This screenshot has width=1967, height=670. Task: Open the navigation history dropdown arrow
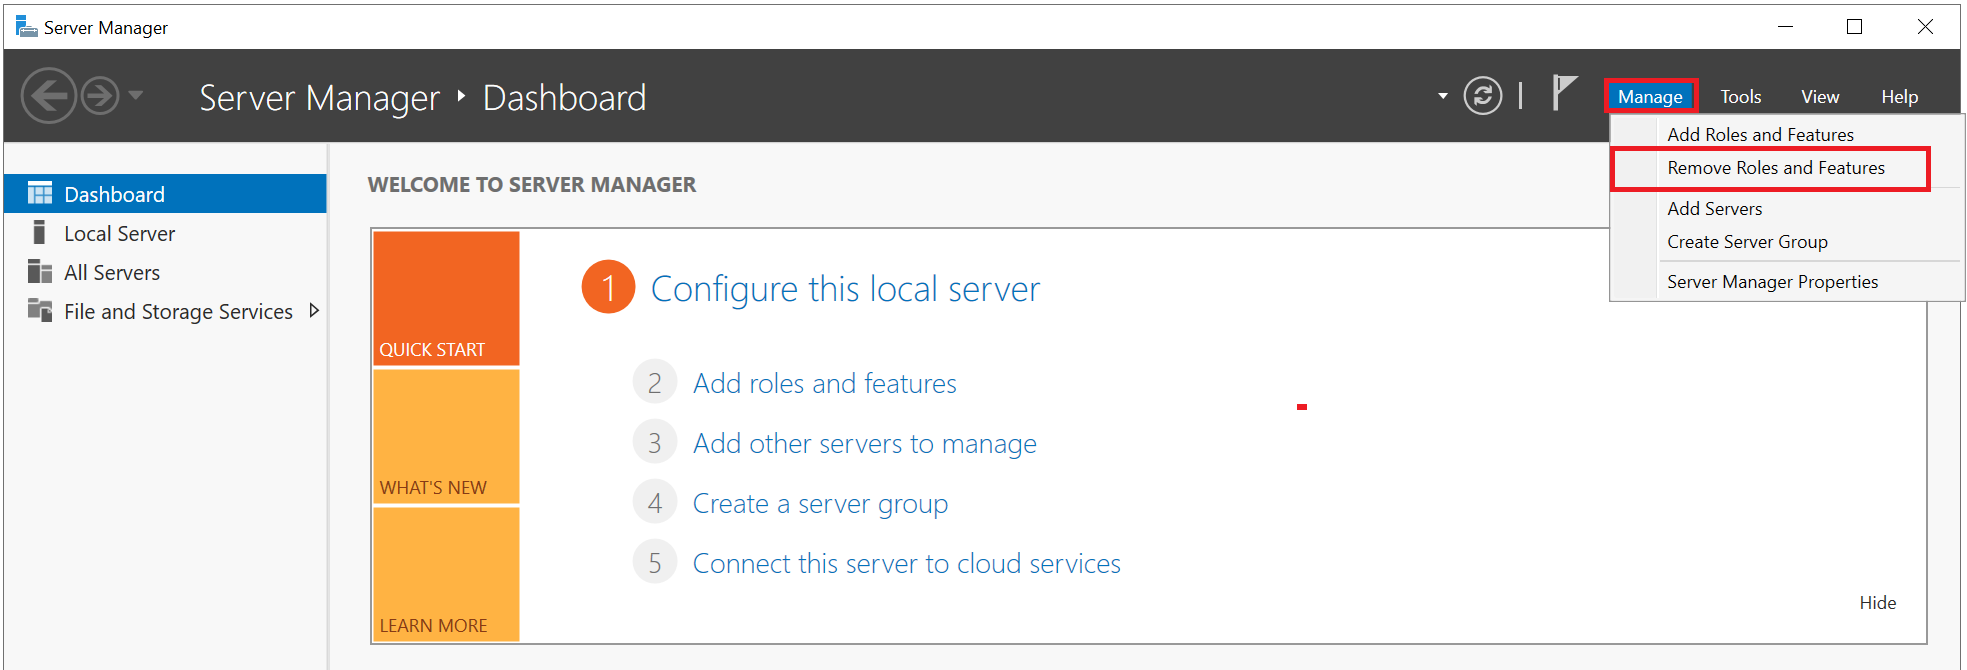click(x=136, y=96)
